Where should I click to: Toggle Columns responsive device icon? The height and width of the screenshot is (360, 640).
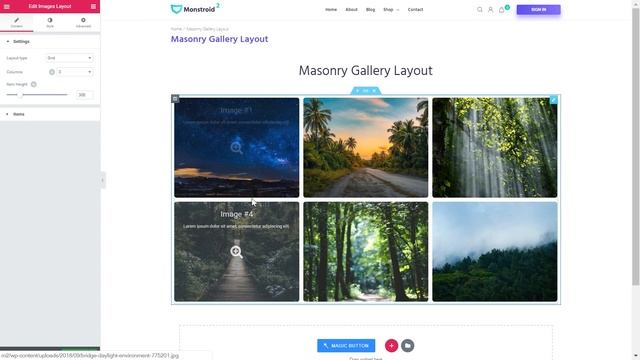pos(52,72)
